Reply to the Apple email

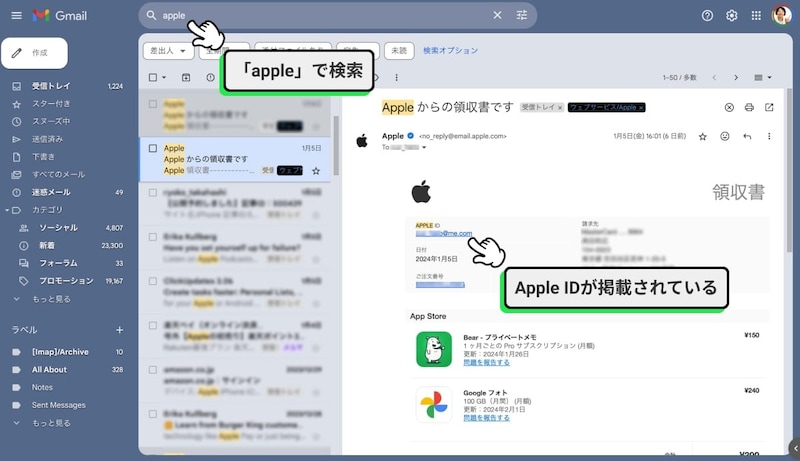tap(747, 136)
